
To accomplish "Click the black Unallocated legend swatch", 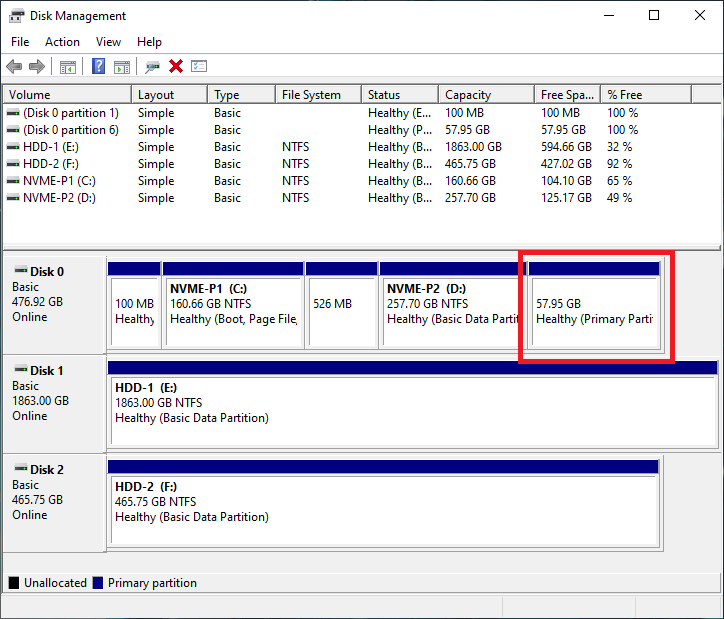I will click(14, 583).
